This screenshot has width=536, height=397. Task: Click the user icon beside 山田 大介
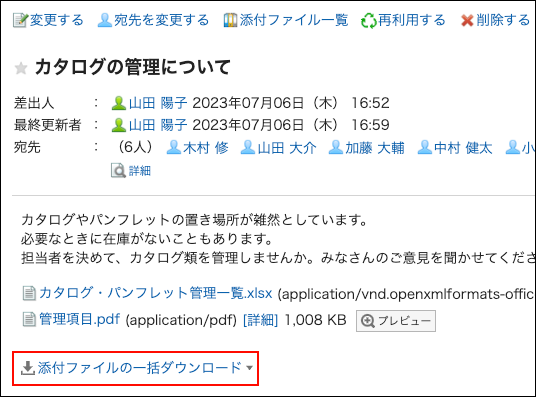click(248, 148)
